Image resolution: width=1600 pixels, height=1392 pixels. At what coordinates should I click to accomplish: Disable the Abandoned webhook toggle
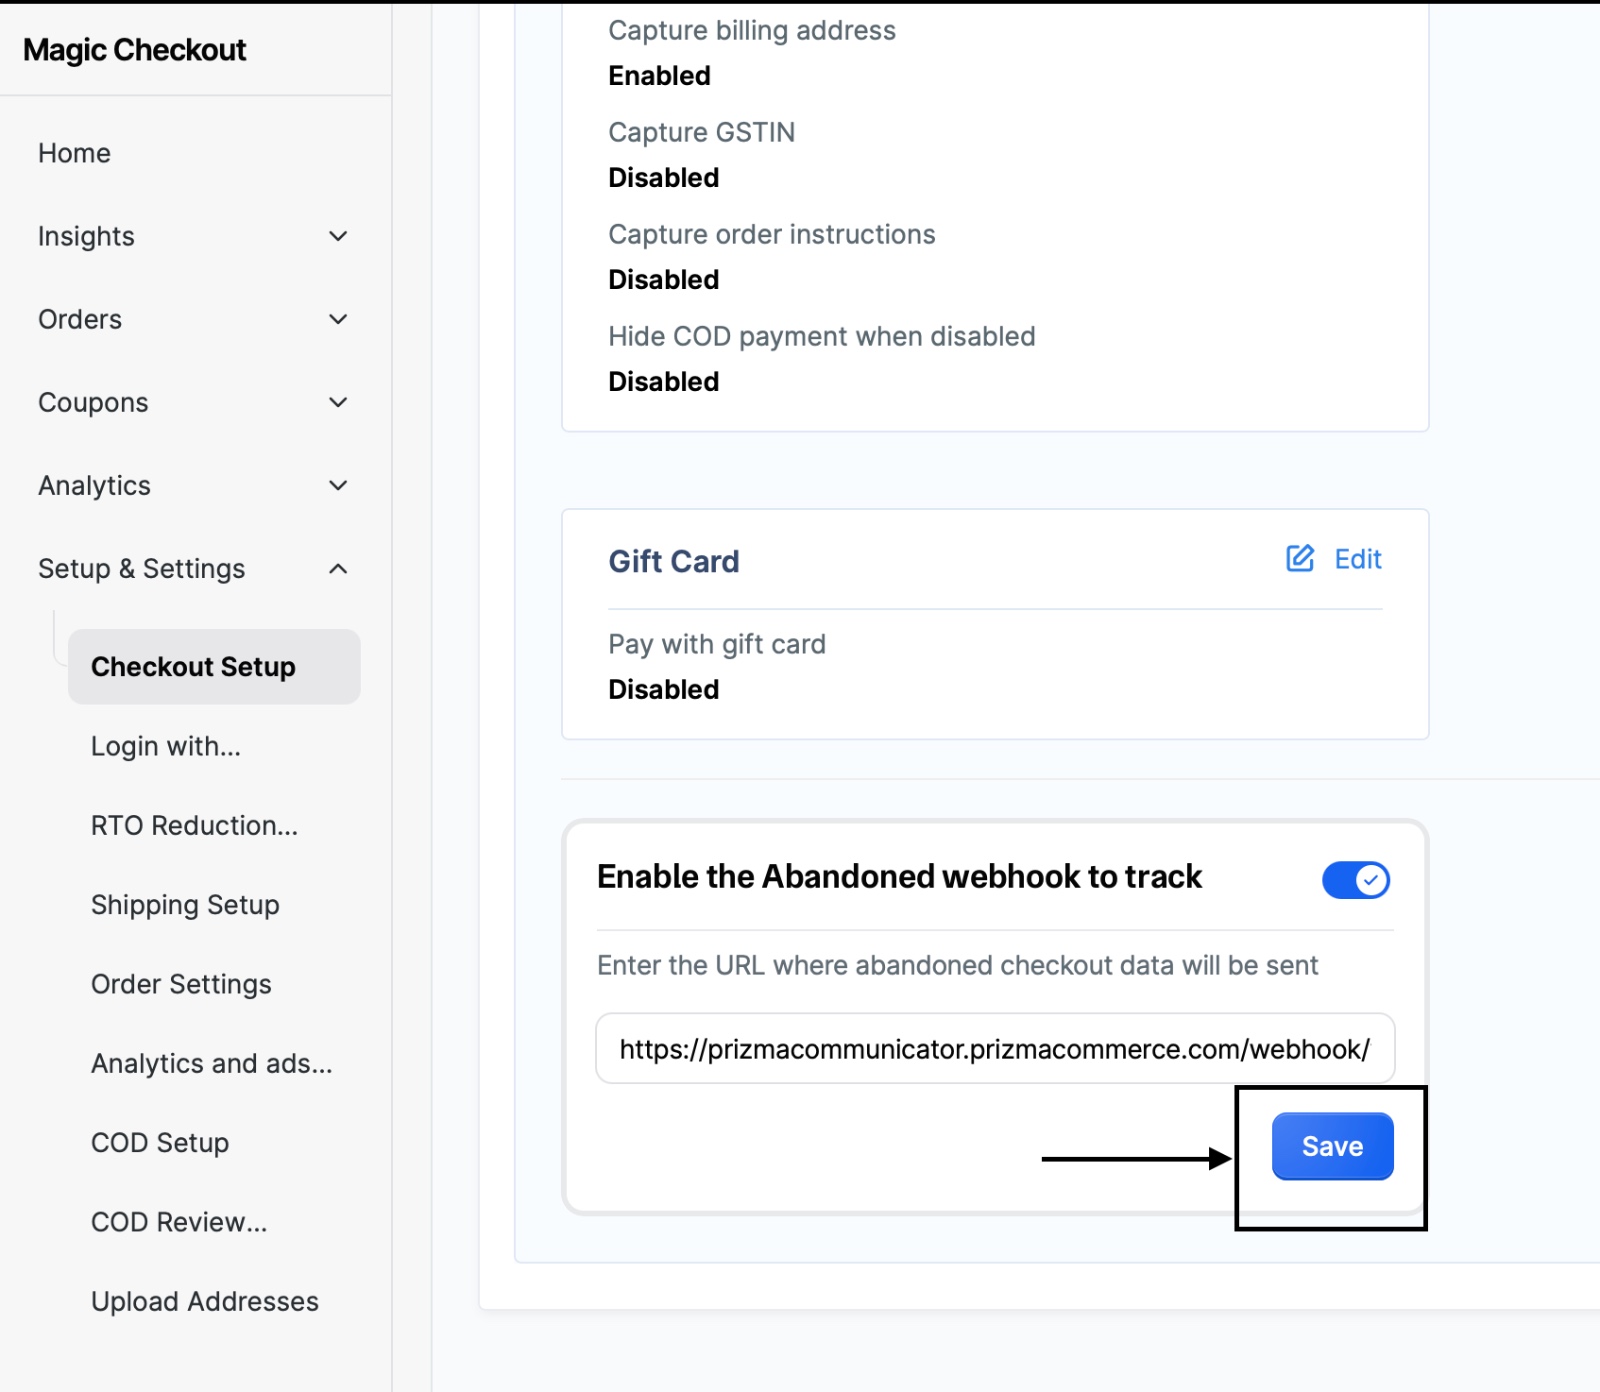coord(1355,880)
